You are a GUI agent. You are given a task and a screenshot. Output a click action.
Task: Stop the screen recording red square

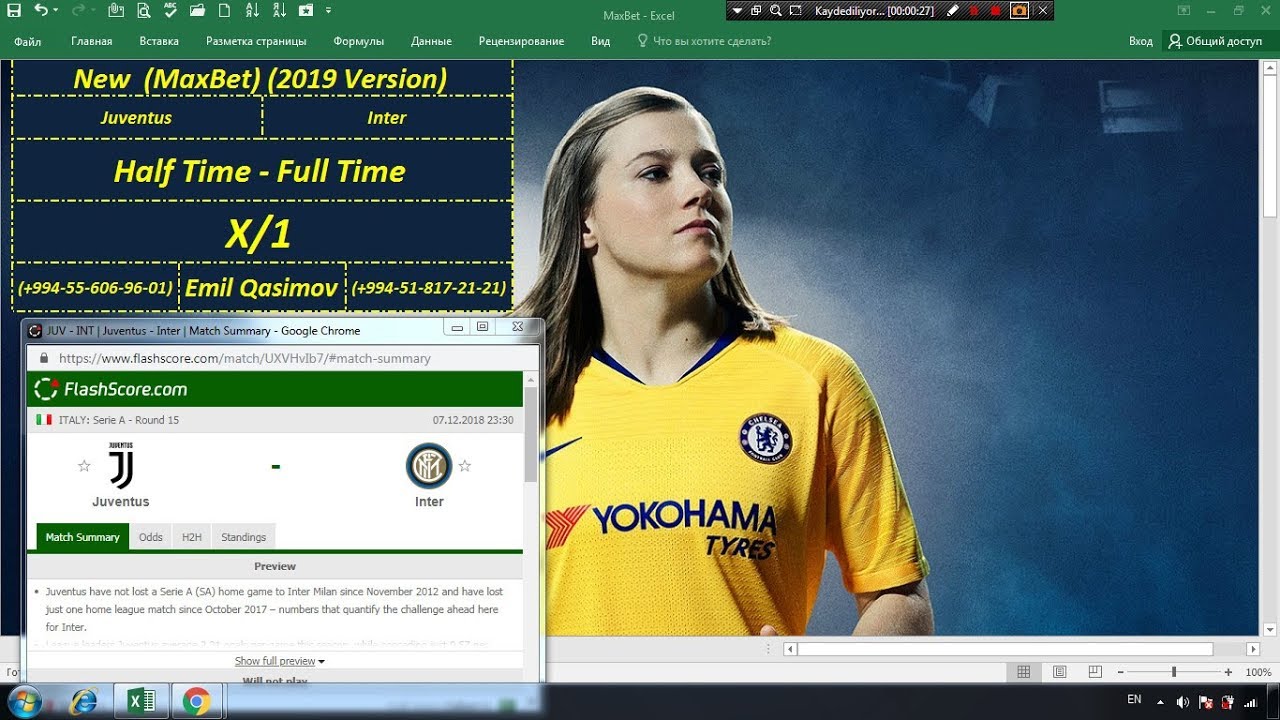[x=996, y=11]
